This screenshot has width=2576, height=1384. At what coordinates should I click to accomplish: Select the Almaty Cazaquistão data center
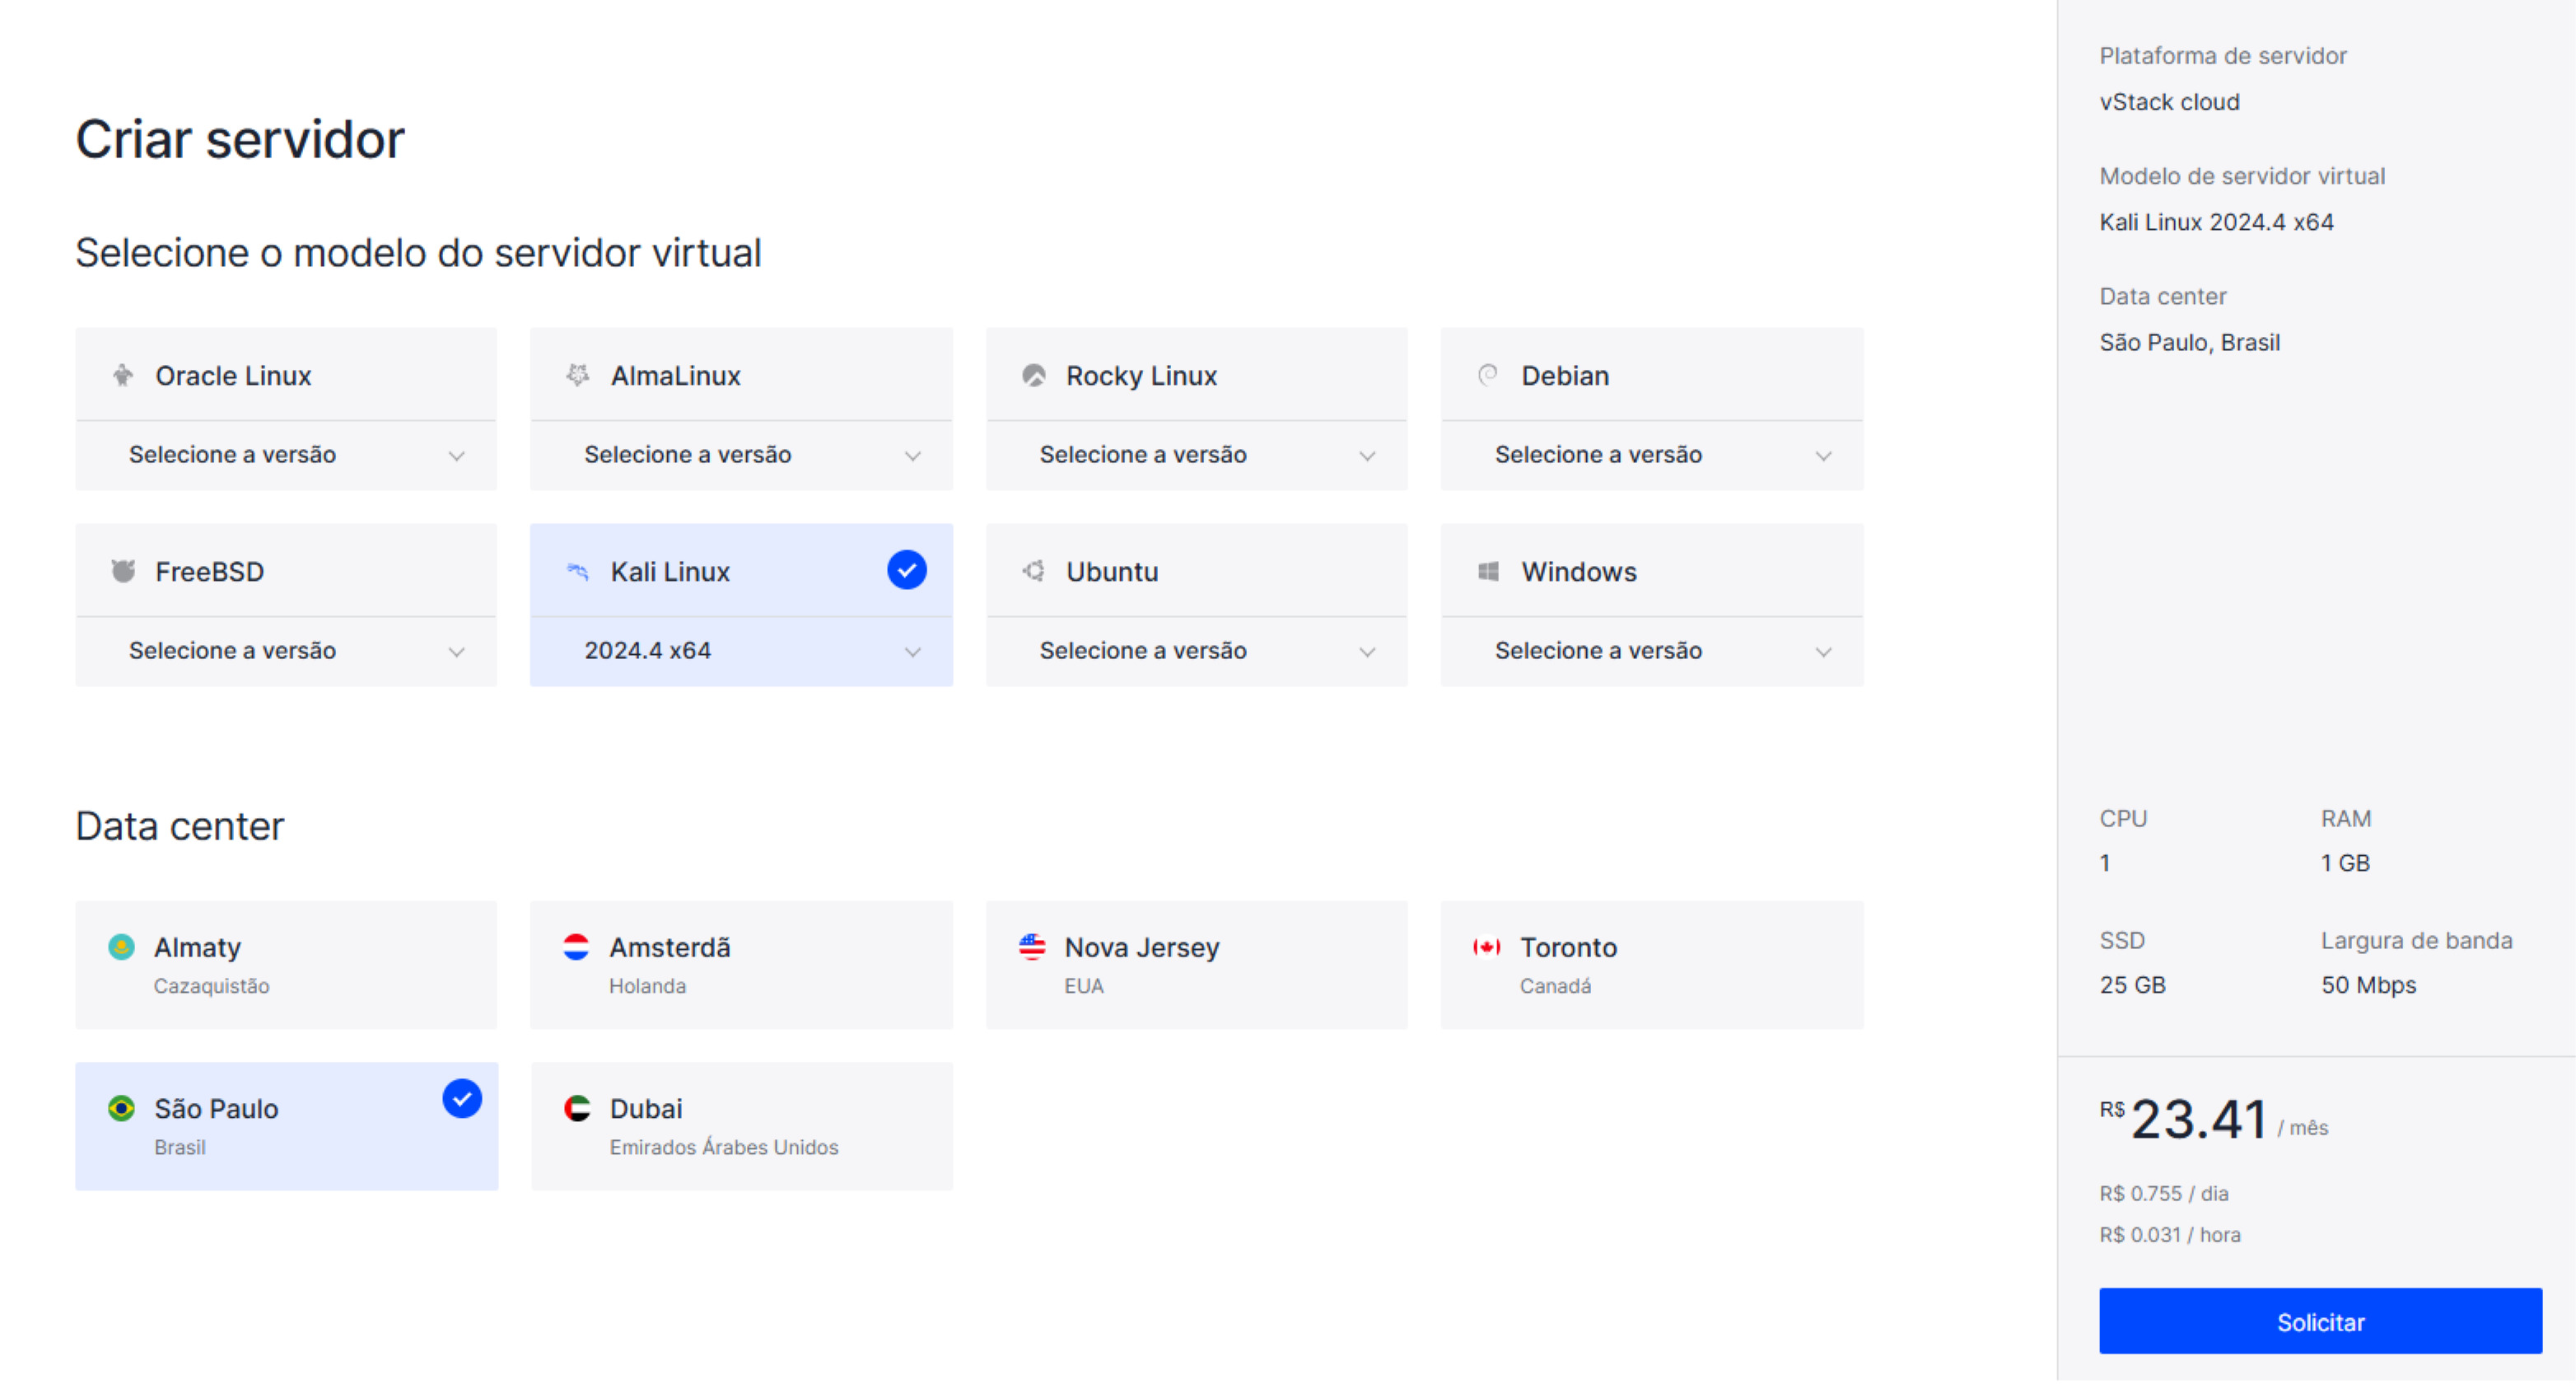(x=286, y=965)
